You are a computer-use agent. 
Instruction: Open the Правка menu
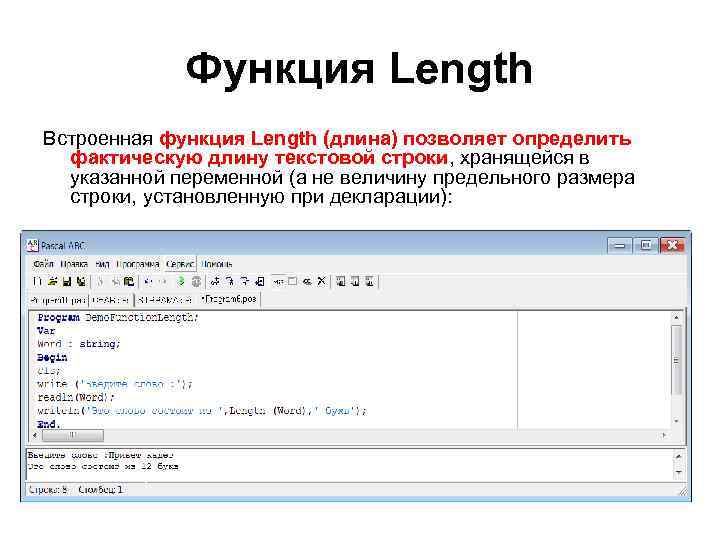point(74,264)
